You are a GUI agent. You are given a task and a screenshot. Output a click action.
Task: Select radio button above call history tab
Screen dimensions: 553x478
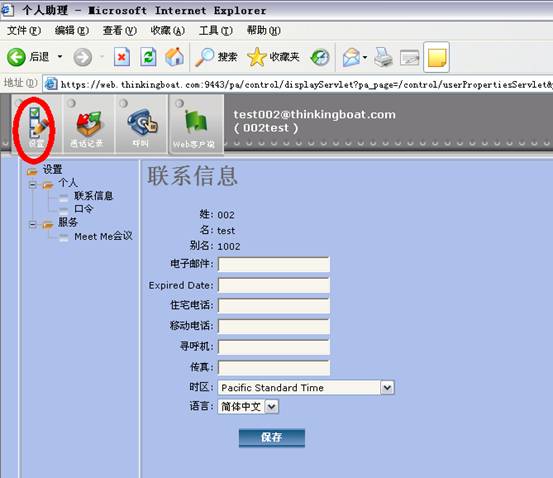pos(71,103)
